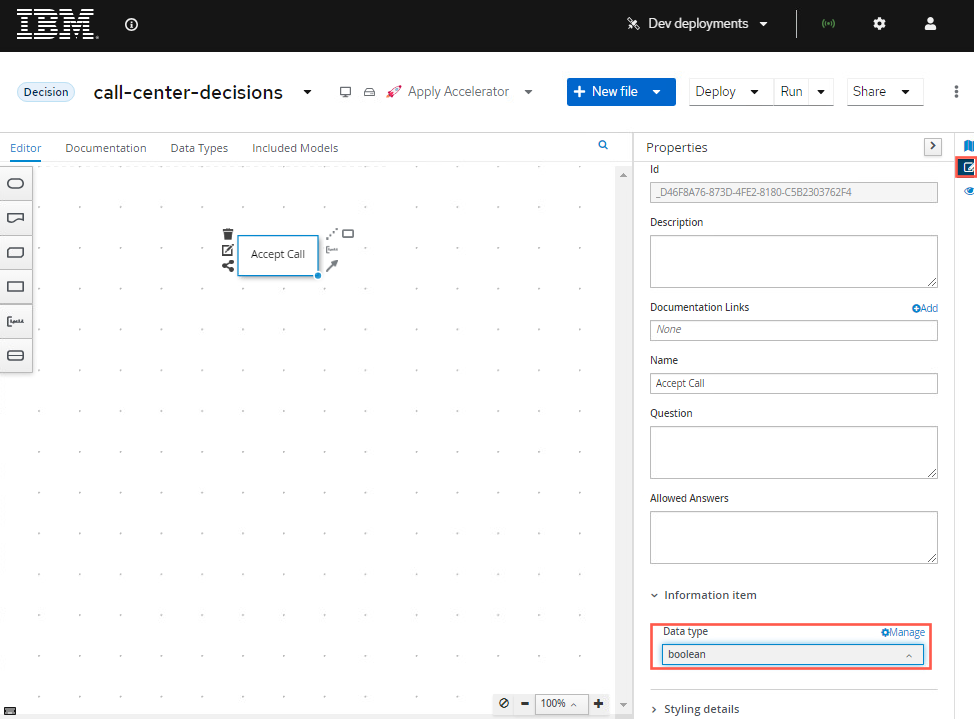Expand the Styling details section
Image resolution: width=977 pixels, height=719 pixels.
(x=695, y=710)
